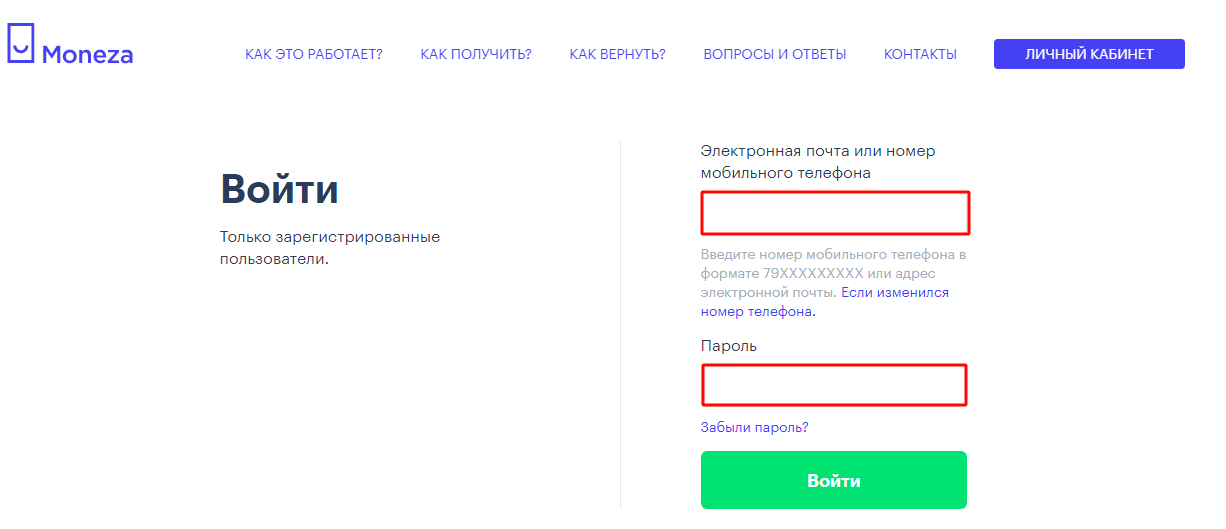Click the ЛИЧНЫЙ КАБИНЕТ button
The height and width of the screenshot is (529, 1226).
1089,54
